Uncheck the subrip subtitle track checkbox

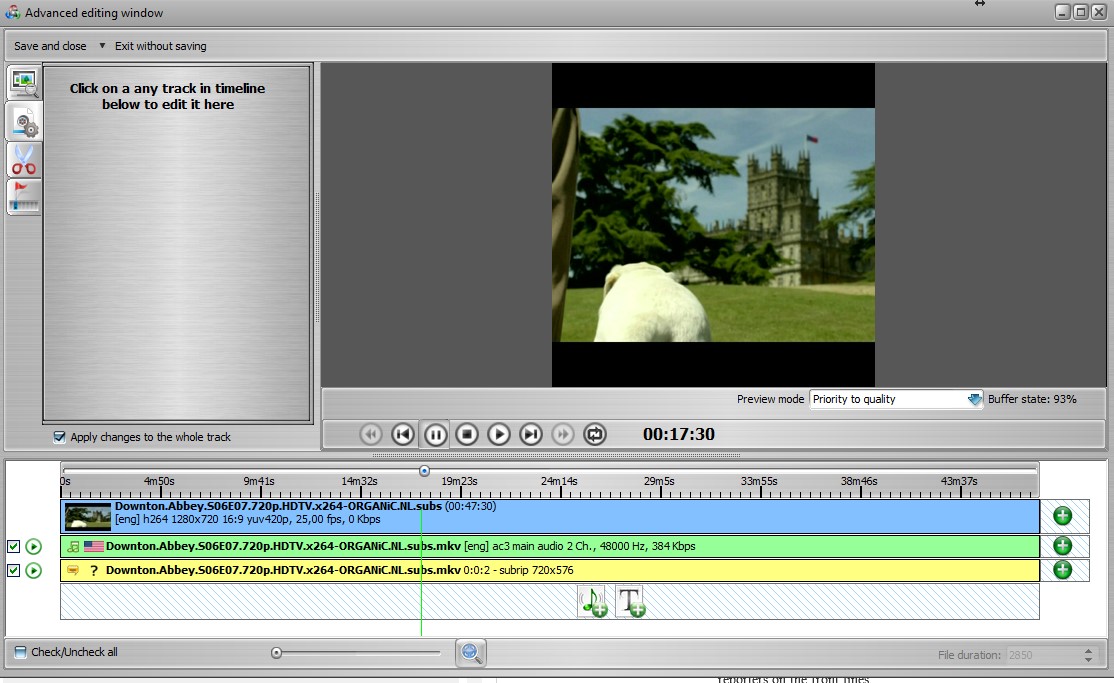click(13, 571)
